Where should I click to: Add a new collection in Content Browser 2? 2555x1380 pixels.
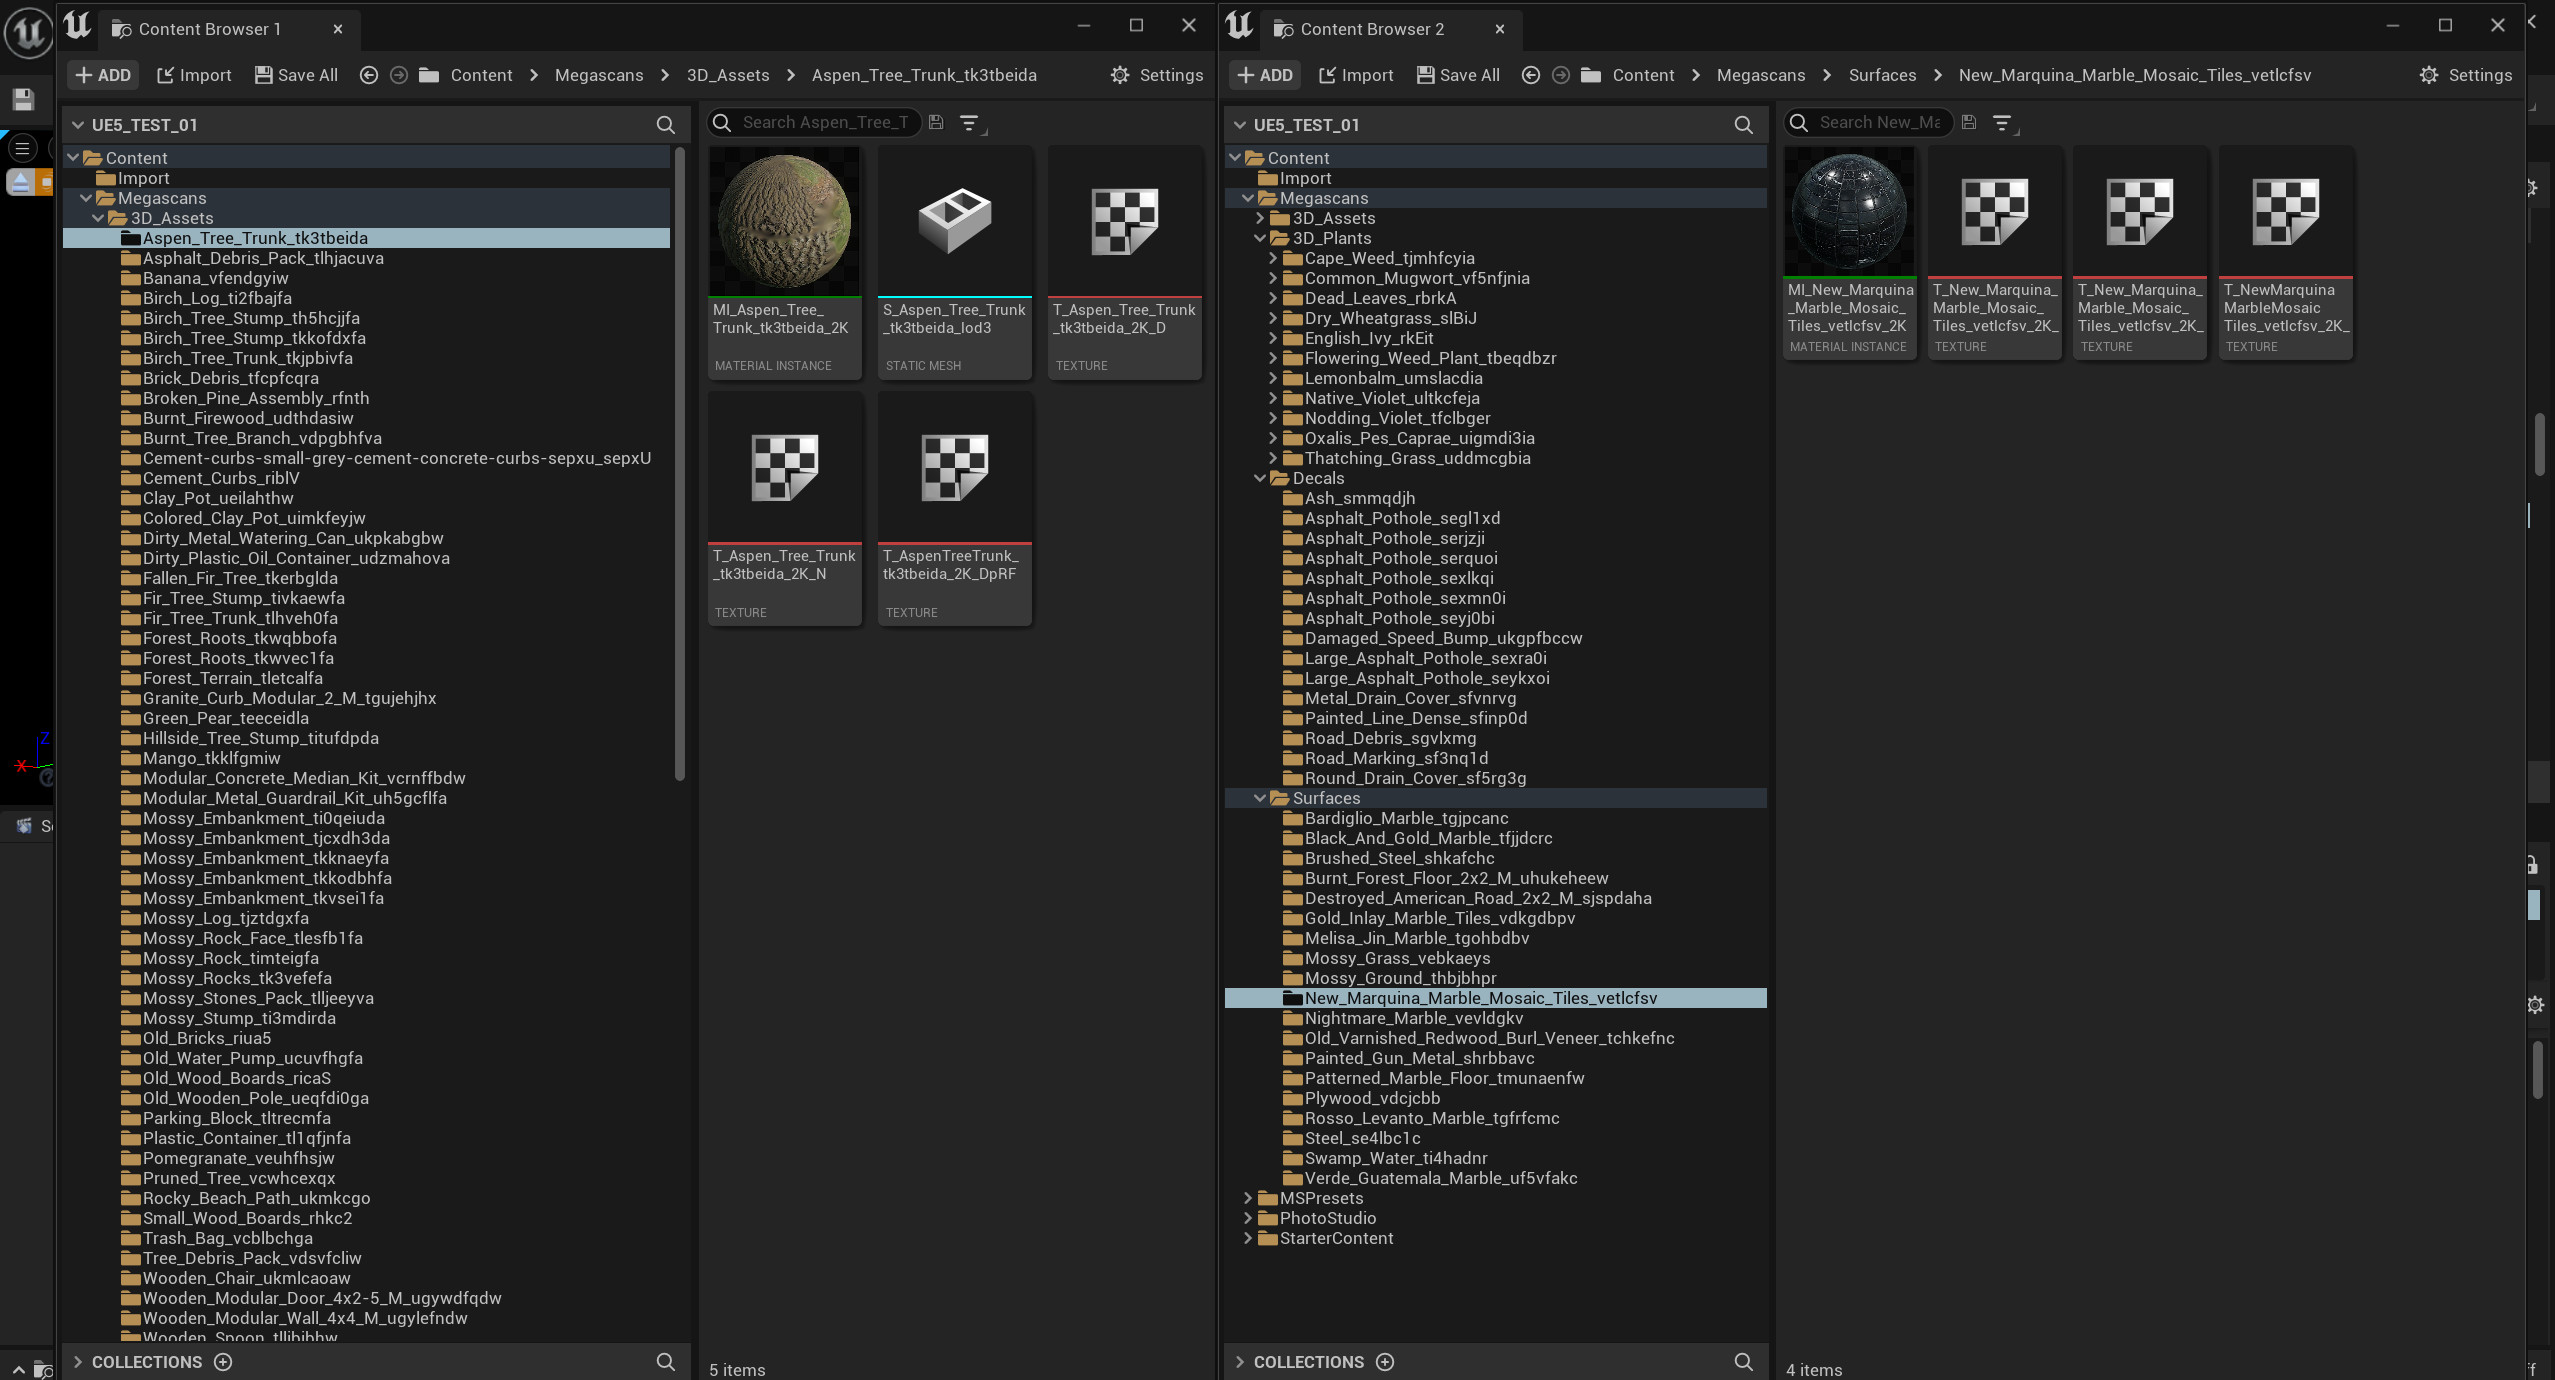tap(1385, 1361)
